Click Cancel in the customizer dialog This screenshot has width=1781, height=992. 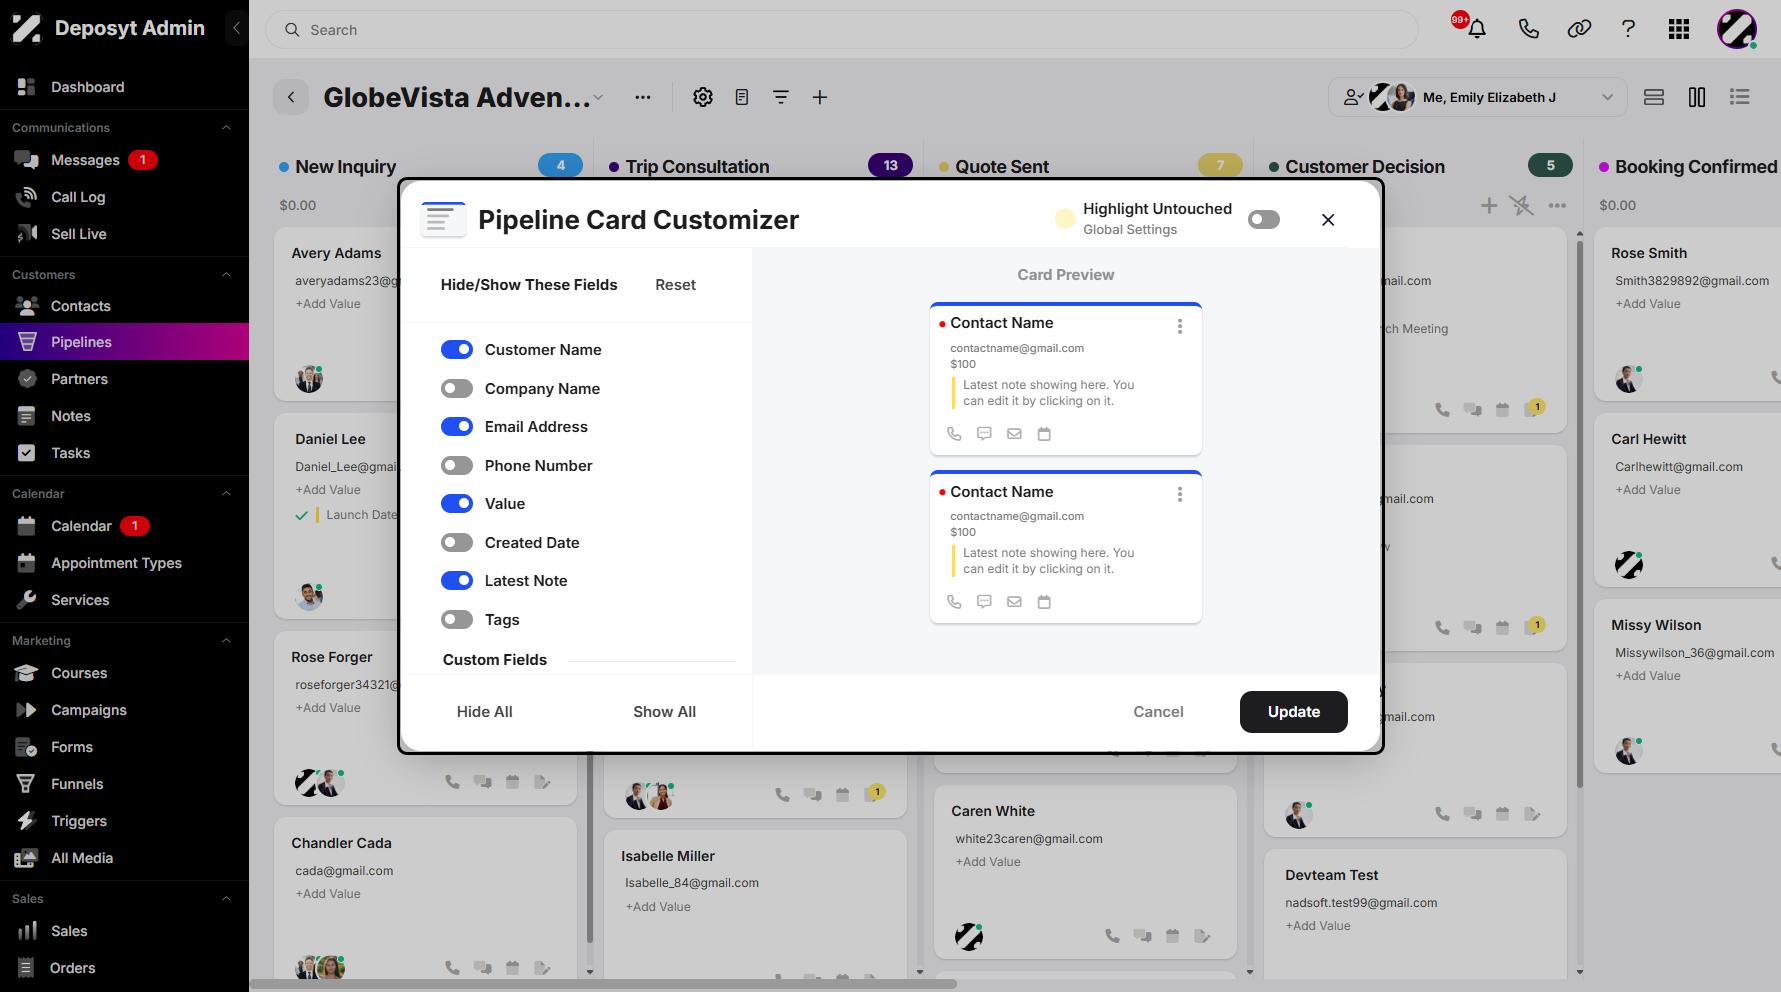click(x=1158, y=712)
